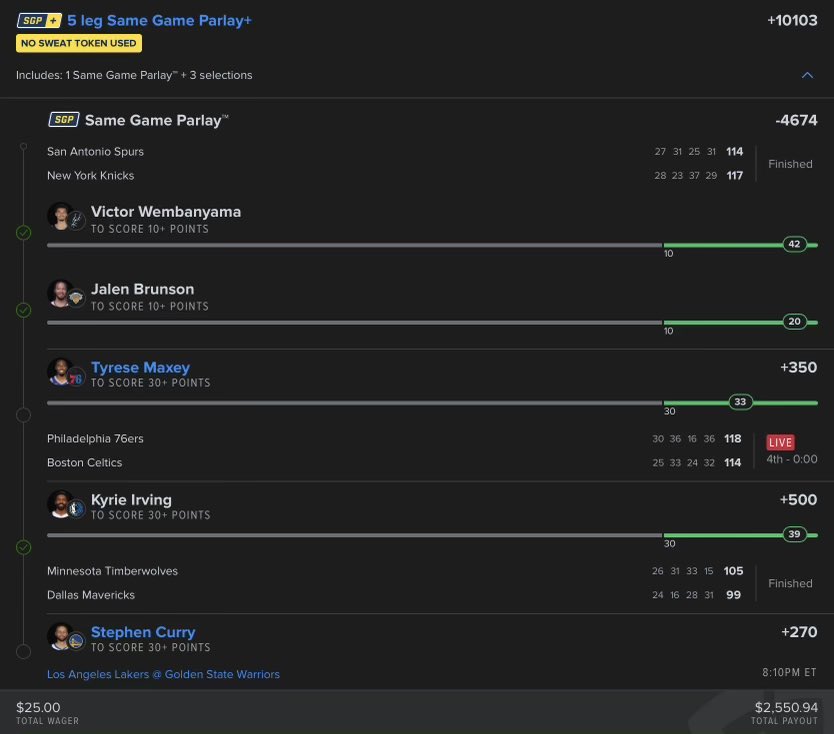Open the Tyrese Maxey player link
Viewport: 834px width, 734px height.
coord(140,368)
